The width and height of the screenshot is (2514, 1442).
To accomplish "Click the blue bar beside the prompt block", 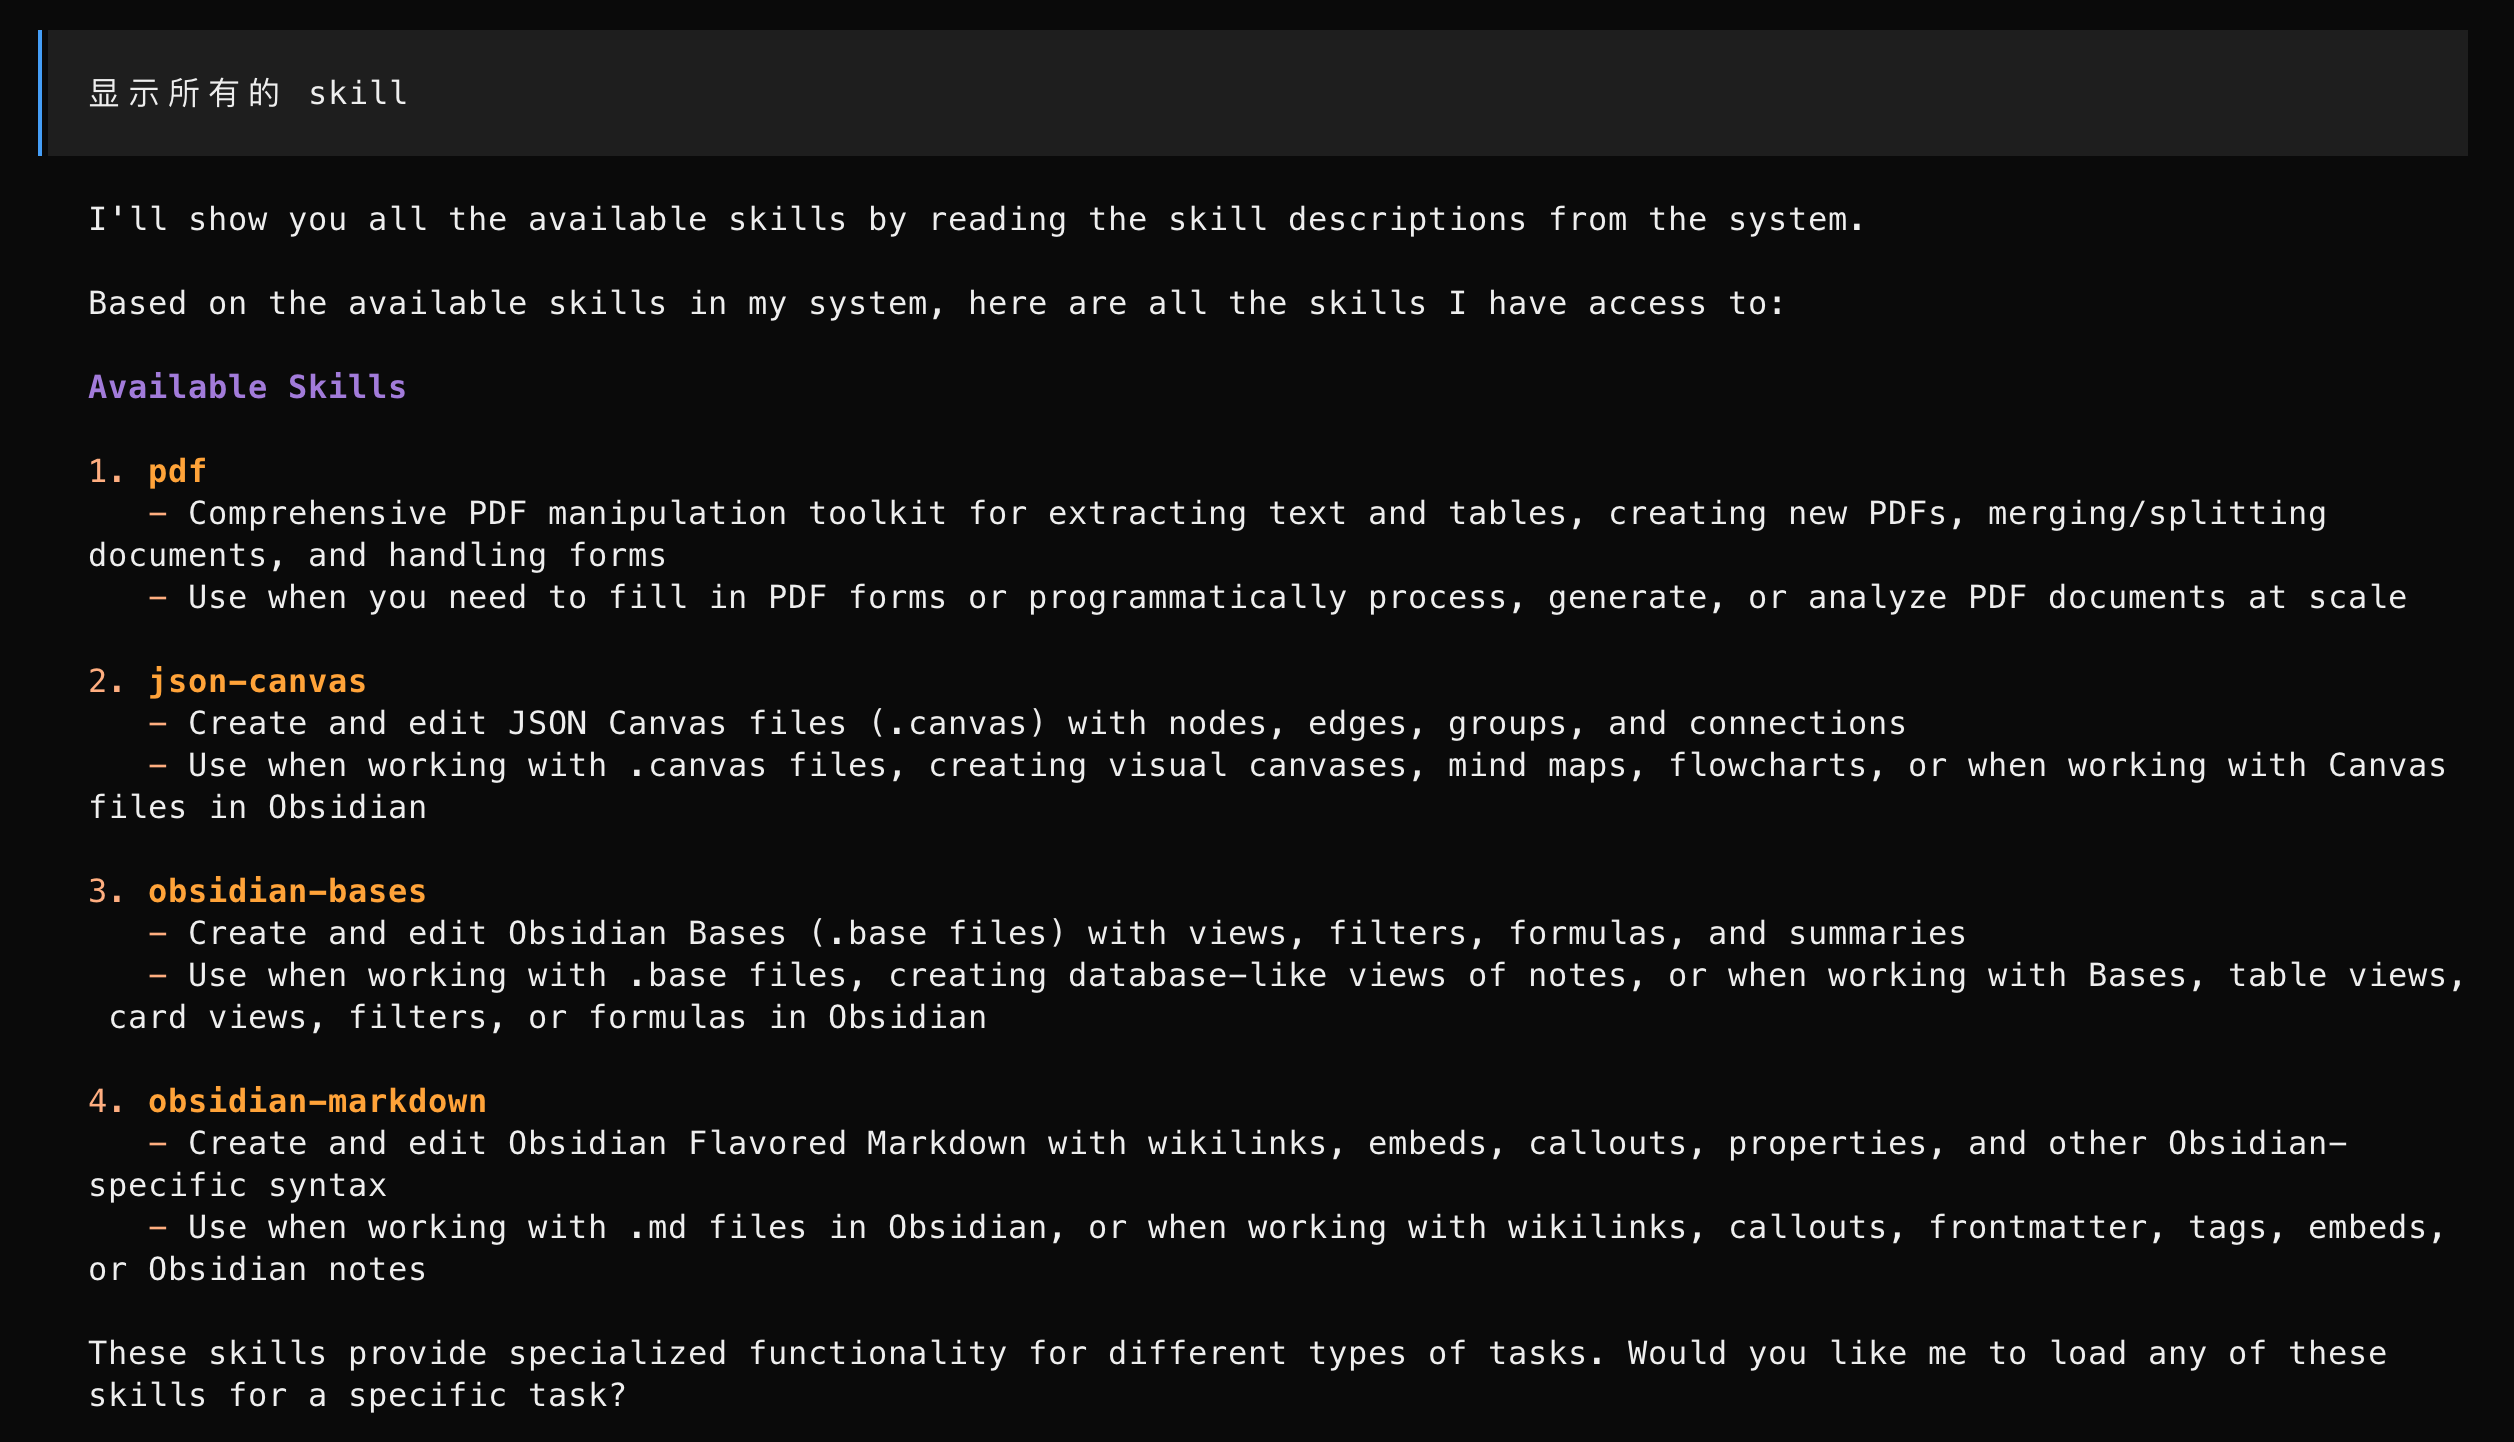I will pos(40,93).
